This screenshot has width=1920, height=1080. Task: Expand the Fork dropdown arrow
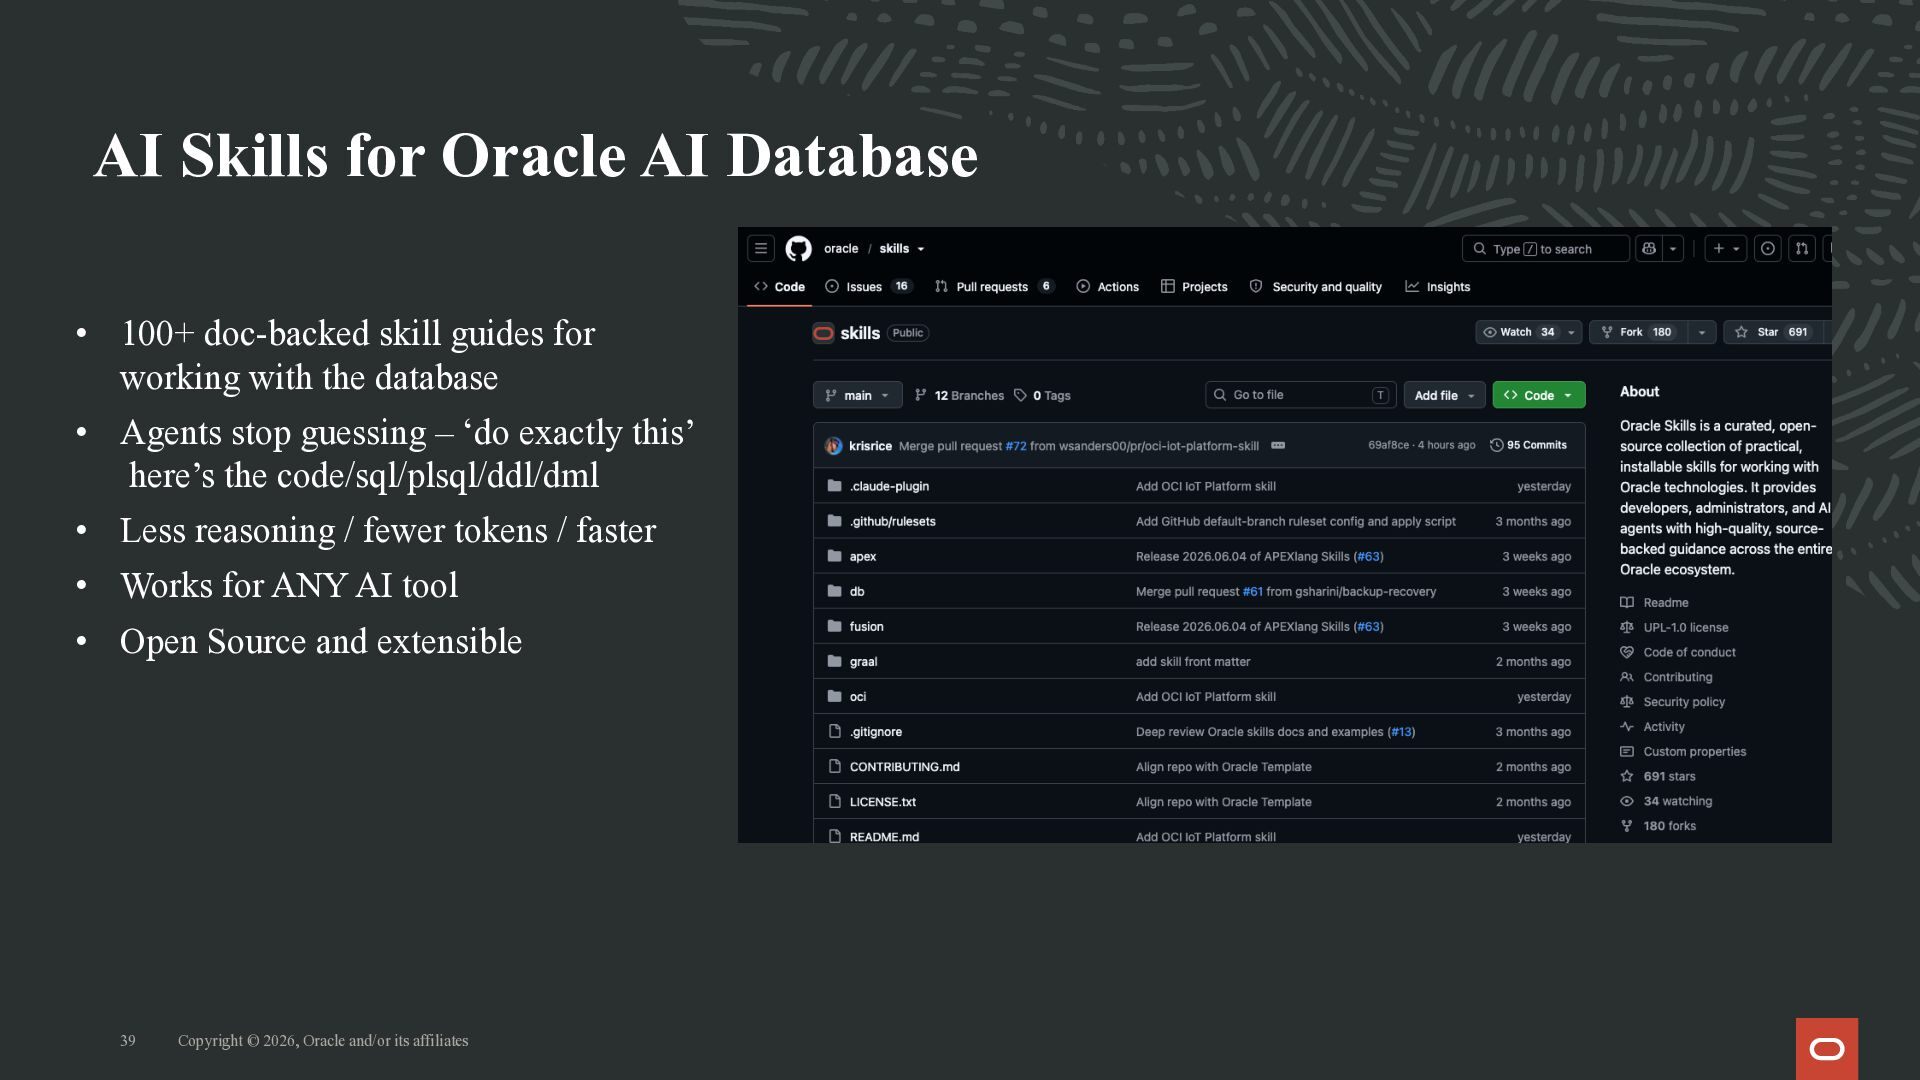click(1702, 332)
